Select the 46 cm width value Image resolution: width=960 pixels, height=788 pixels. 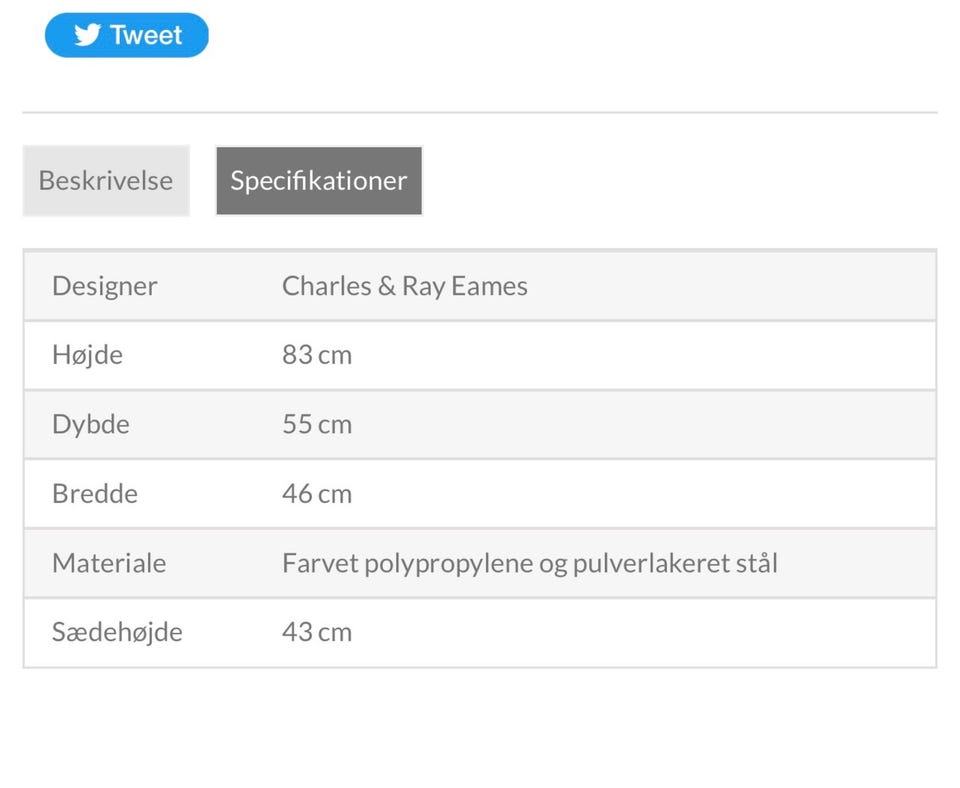pyautogui.click(x=317, y=494)
